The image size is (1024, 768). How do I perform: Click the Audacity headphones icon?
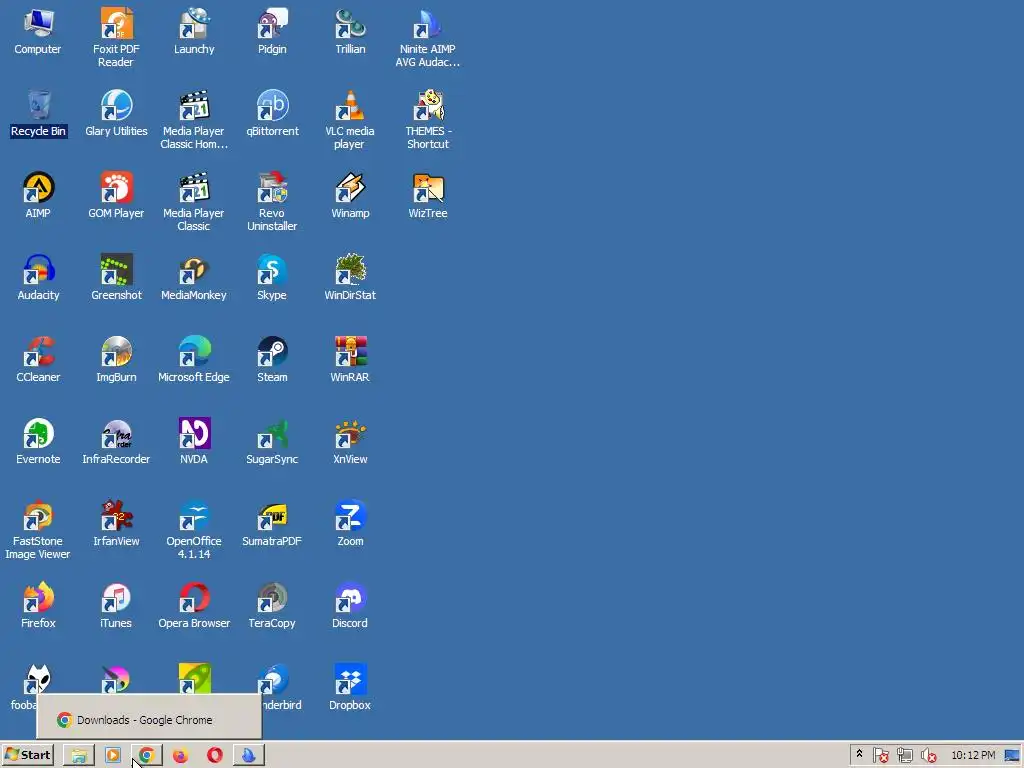pyautogui.click(x=38, y=278)
